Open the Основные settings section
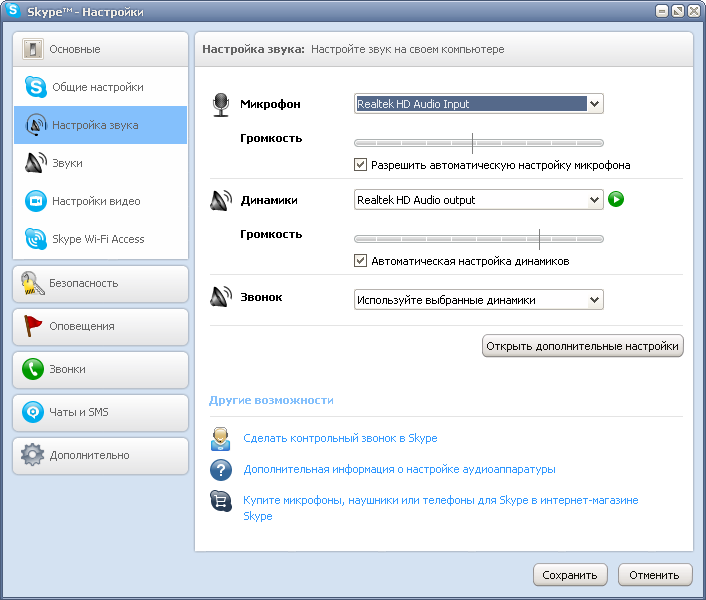This screenshot has height=600, width=706. pos(100,49)
